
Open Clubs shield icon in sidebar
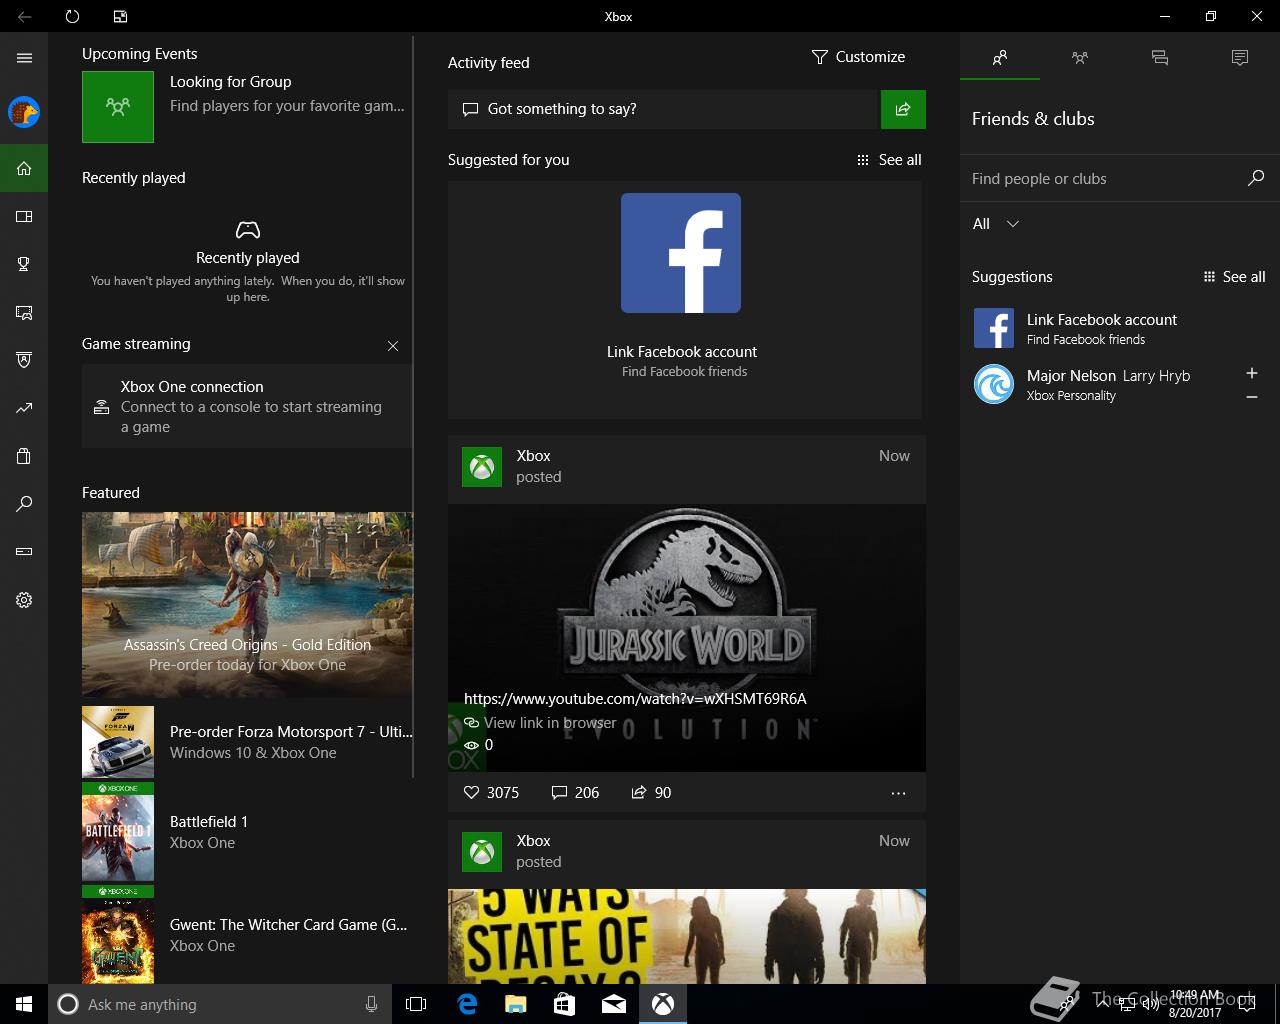click(24, 360)
